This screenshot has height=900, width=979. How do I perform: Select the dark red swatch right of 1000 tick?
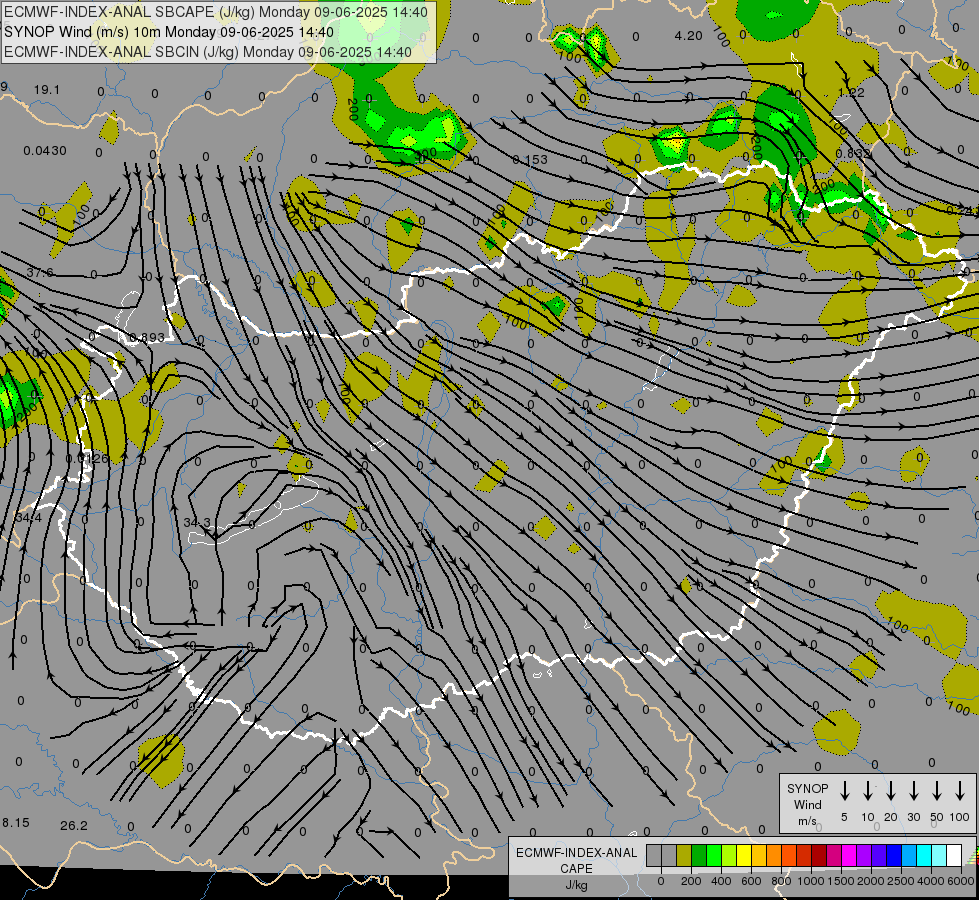pos(819,855)
